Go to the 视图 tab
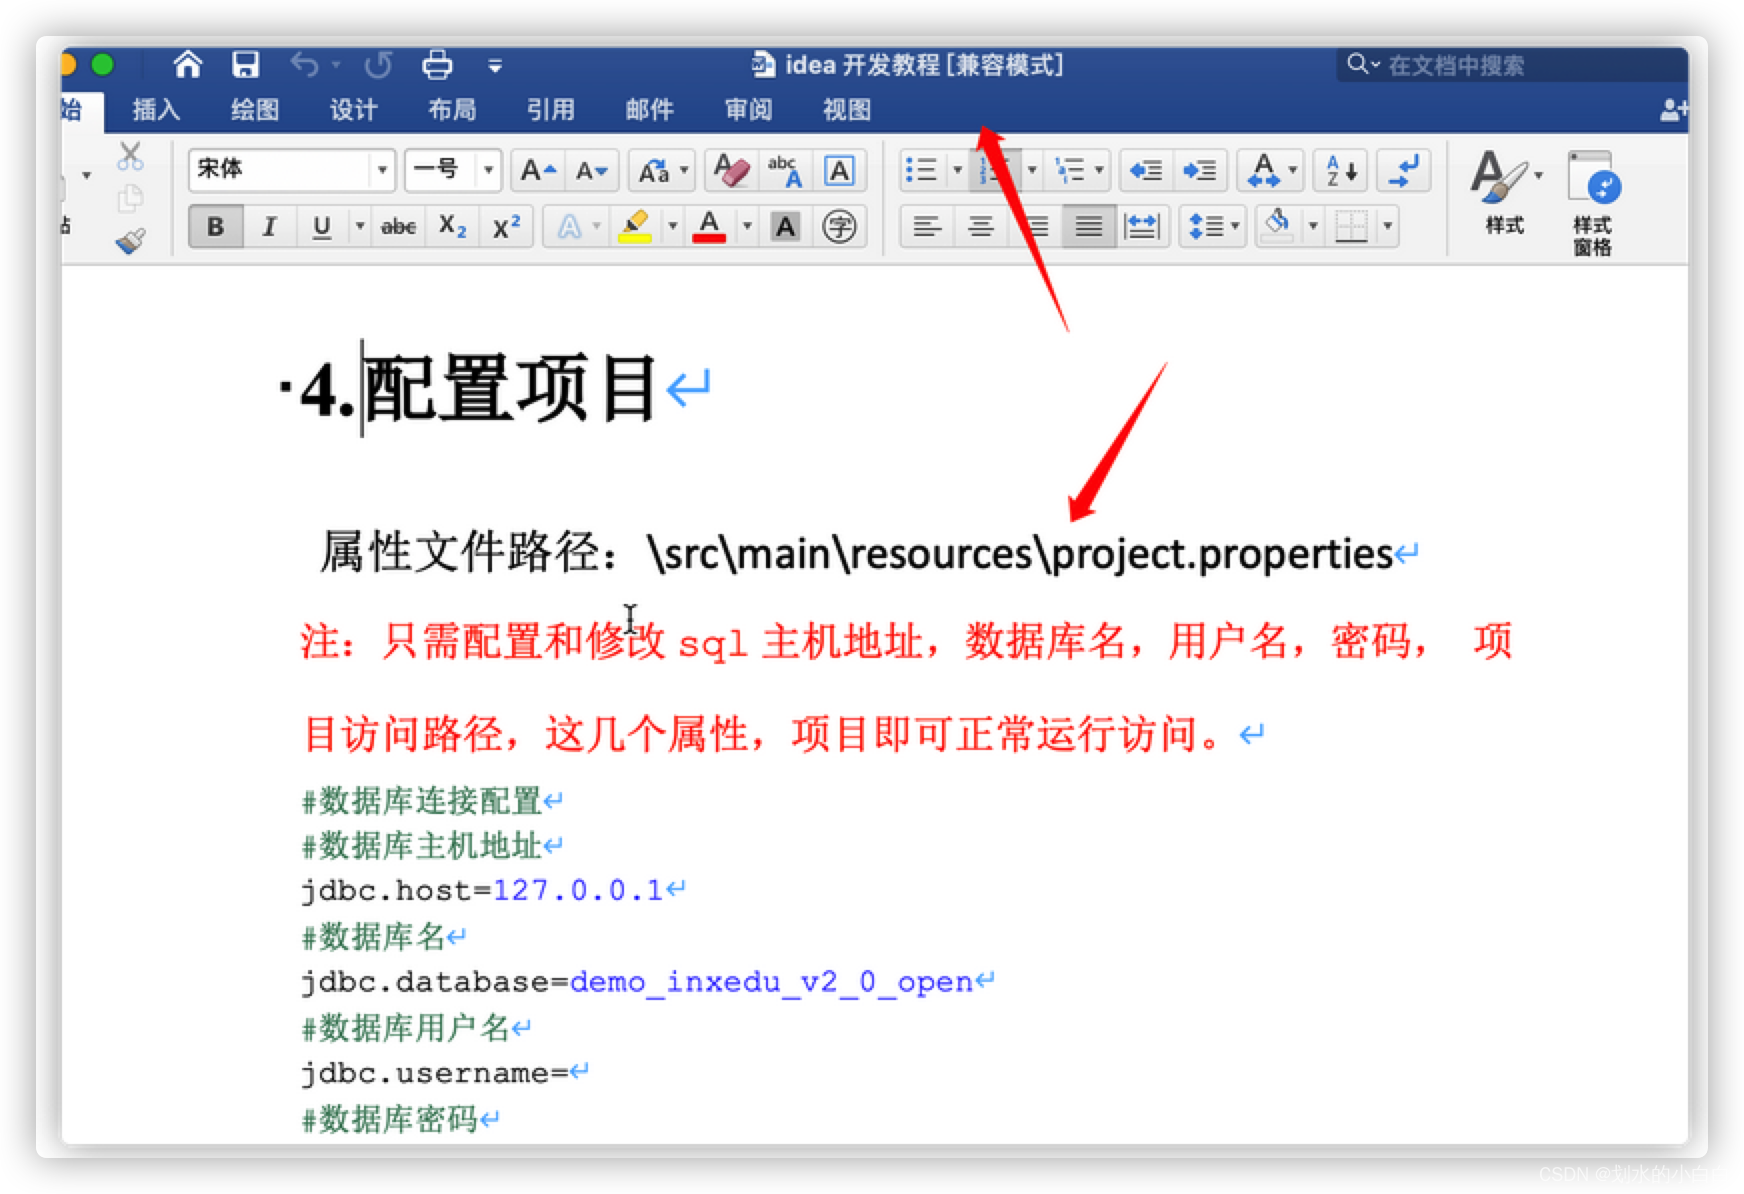This screenshot has height=1194, width=1744. pyautogui.click(x=847, y=109)
